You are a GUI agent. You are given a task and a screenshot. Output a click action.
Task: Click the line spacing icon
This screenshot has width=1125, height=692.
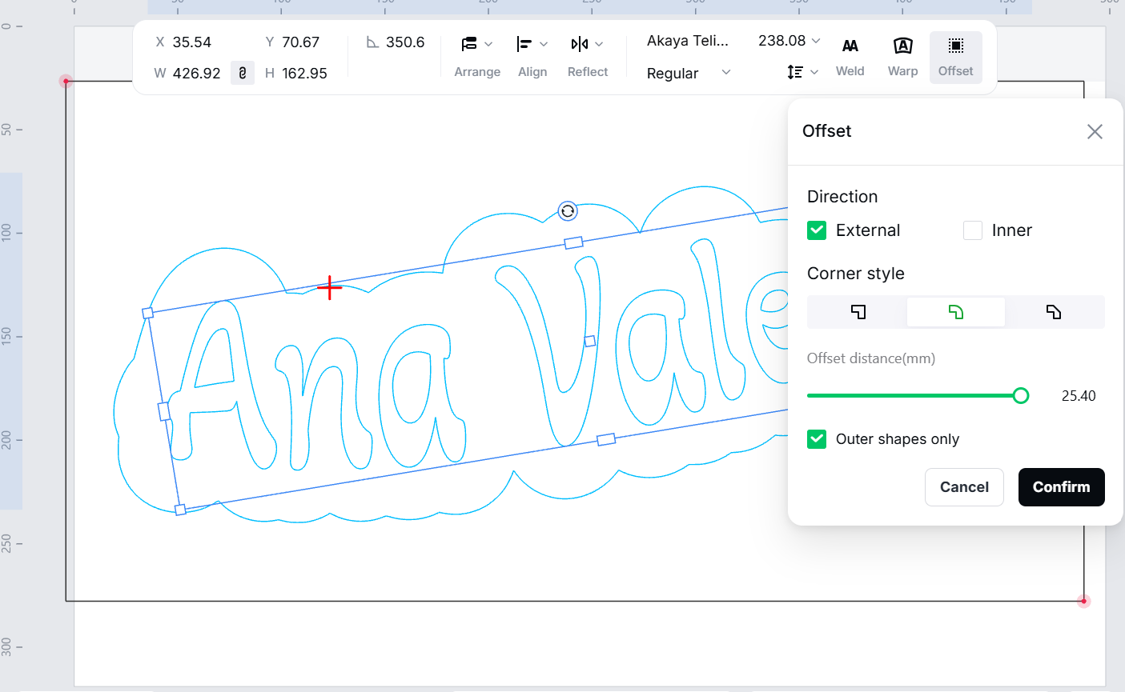coord(795,72)
